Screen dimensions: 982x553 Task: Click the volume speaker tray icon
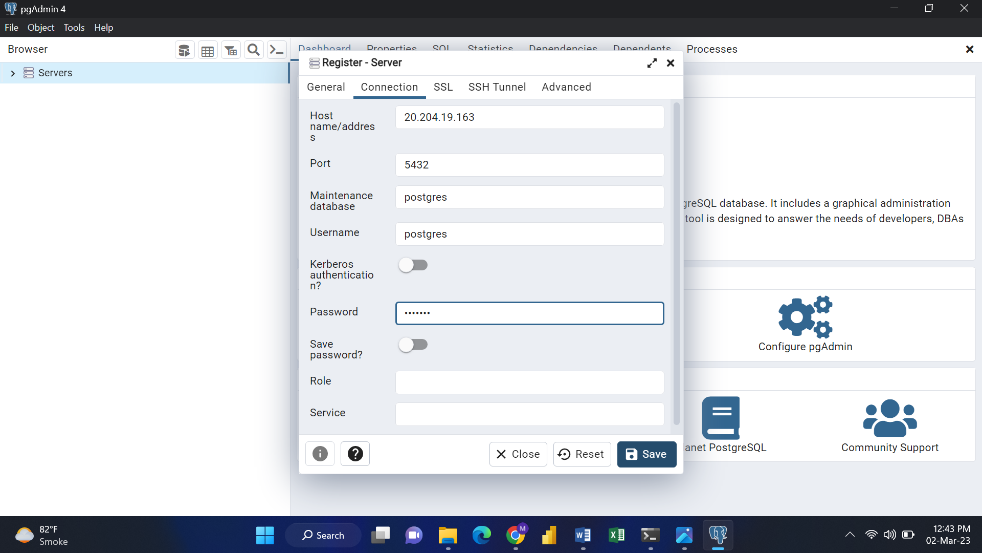click(x=889, y=535)
